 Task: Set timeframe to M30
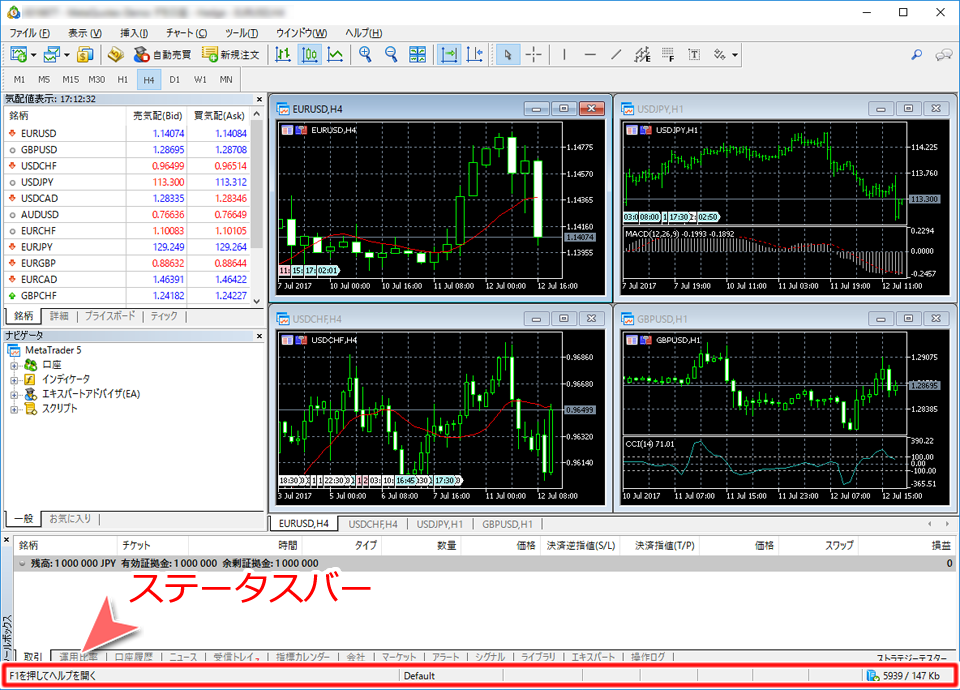pos(97,80)
